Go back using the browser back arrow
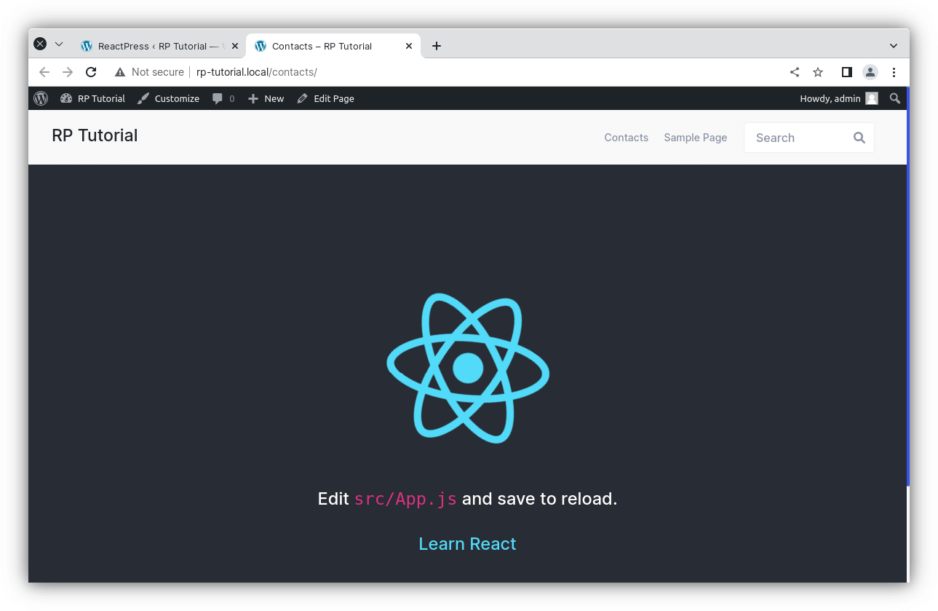Viewport: 938px width, 611px height. (x=44, y=72)
